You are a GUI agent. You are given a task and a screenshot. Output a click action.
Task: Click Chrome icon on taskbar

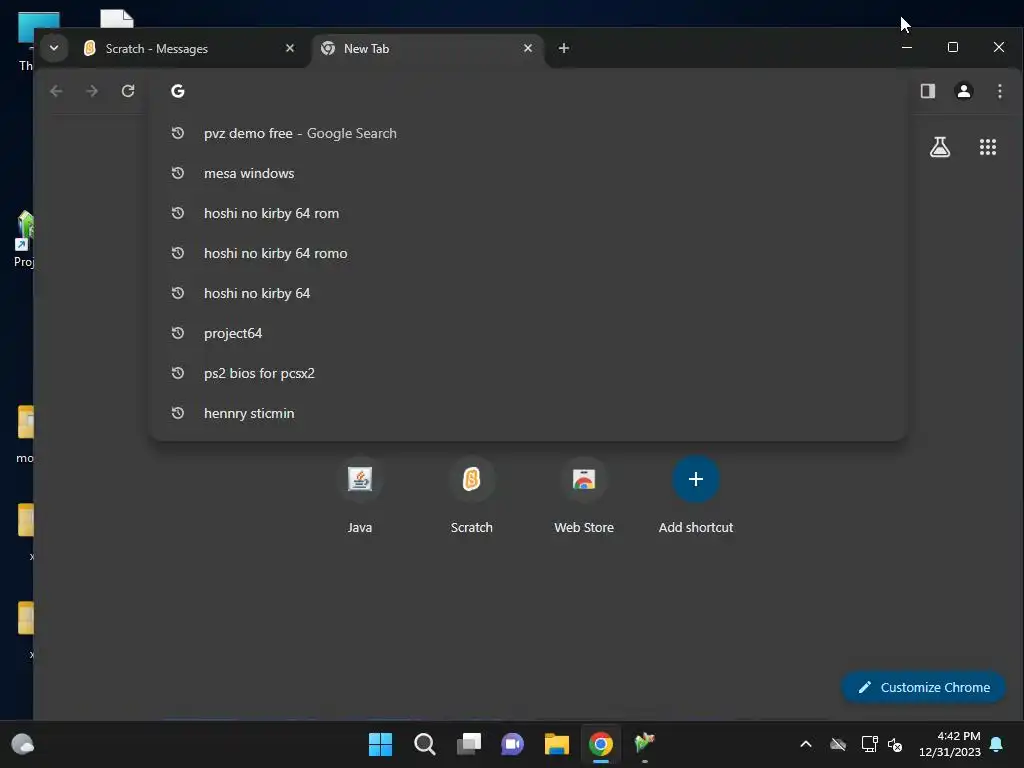601,744
